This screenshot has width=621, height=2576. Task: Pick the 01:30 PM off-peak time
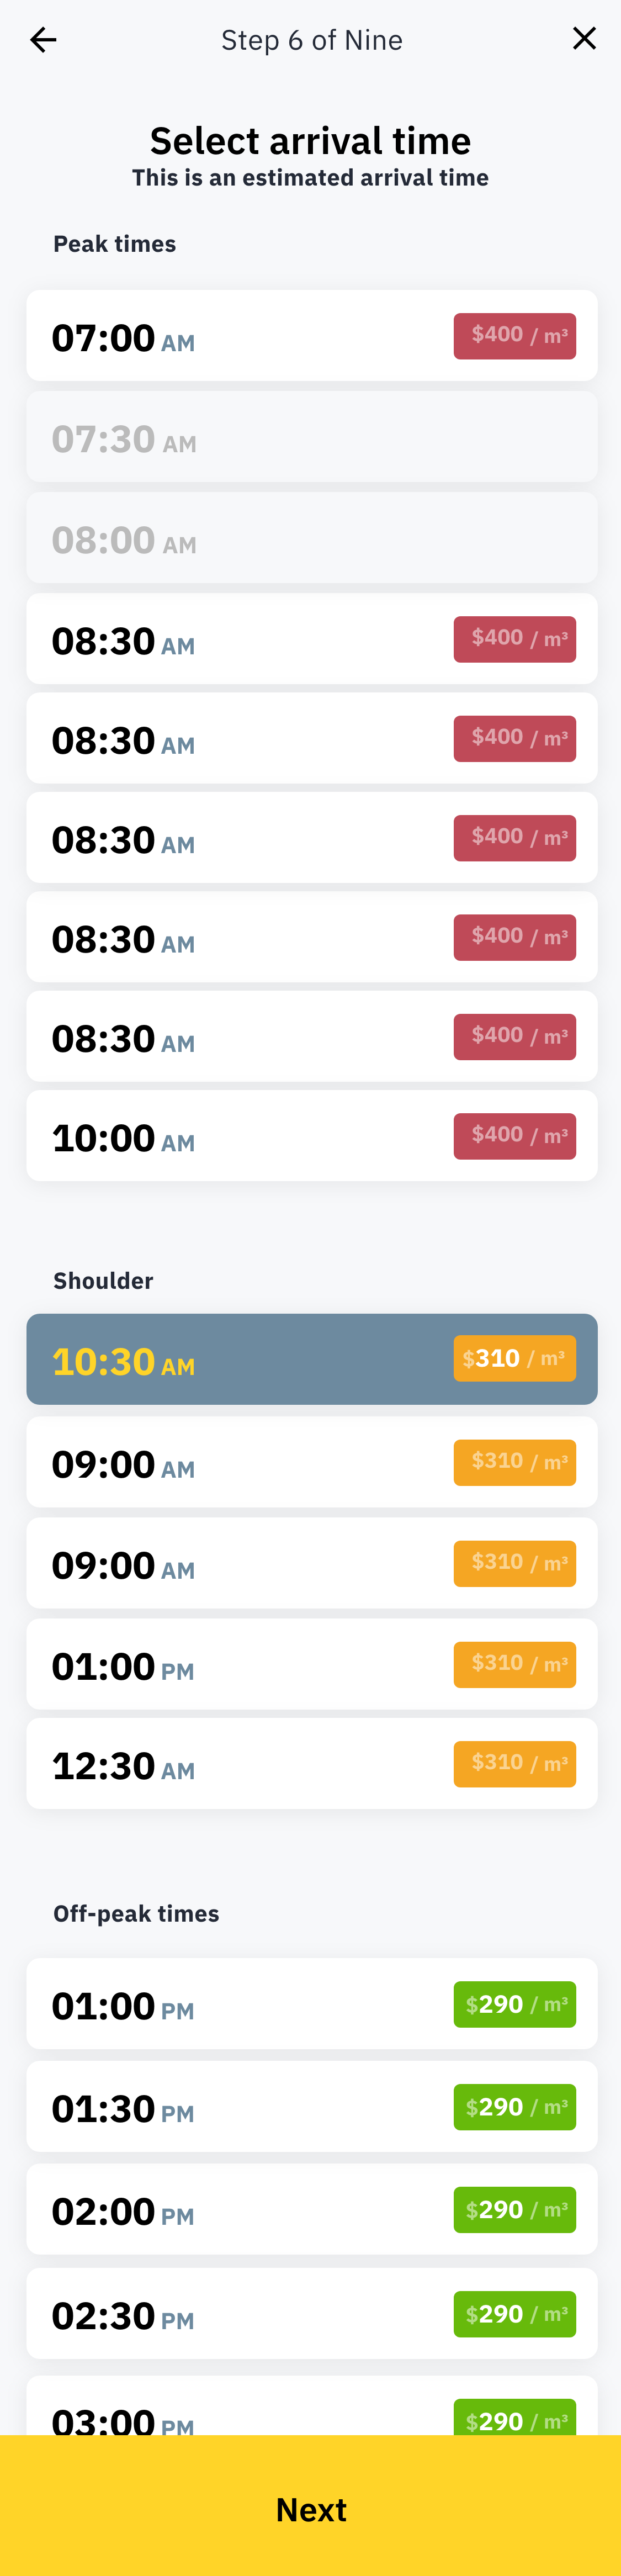(x=311, y=2107)
